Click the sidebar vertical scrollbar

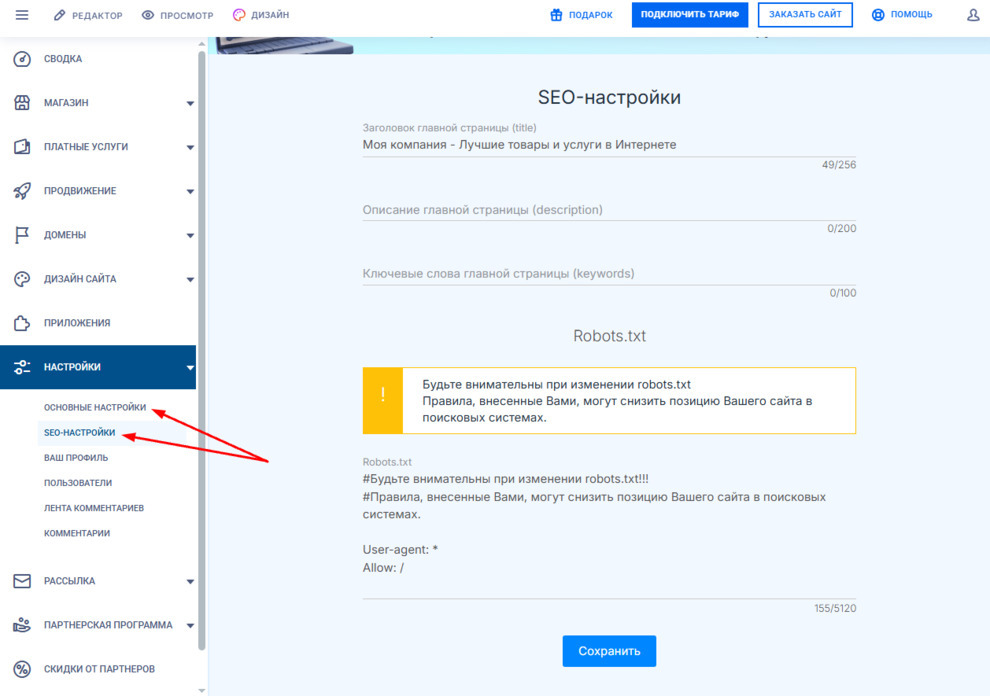pos(202,351)
